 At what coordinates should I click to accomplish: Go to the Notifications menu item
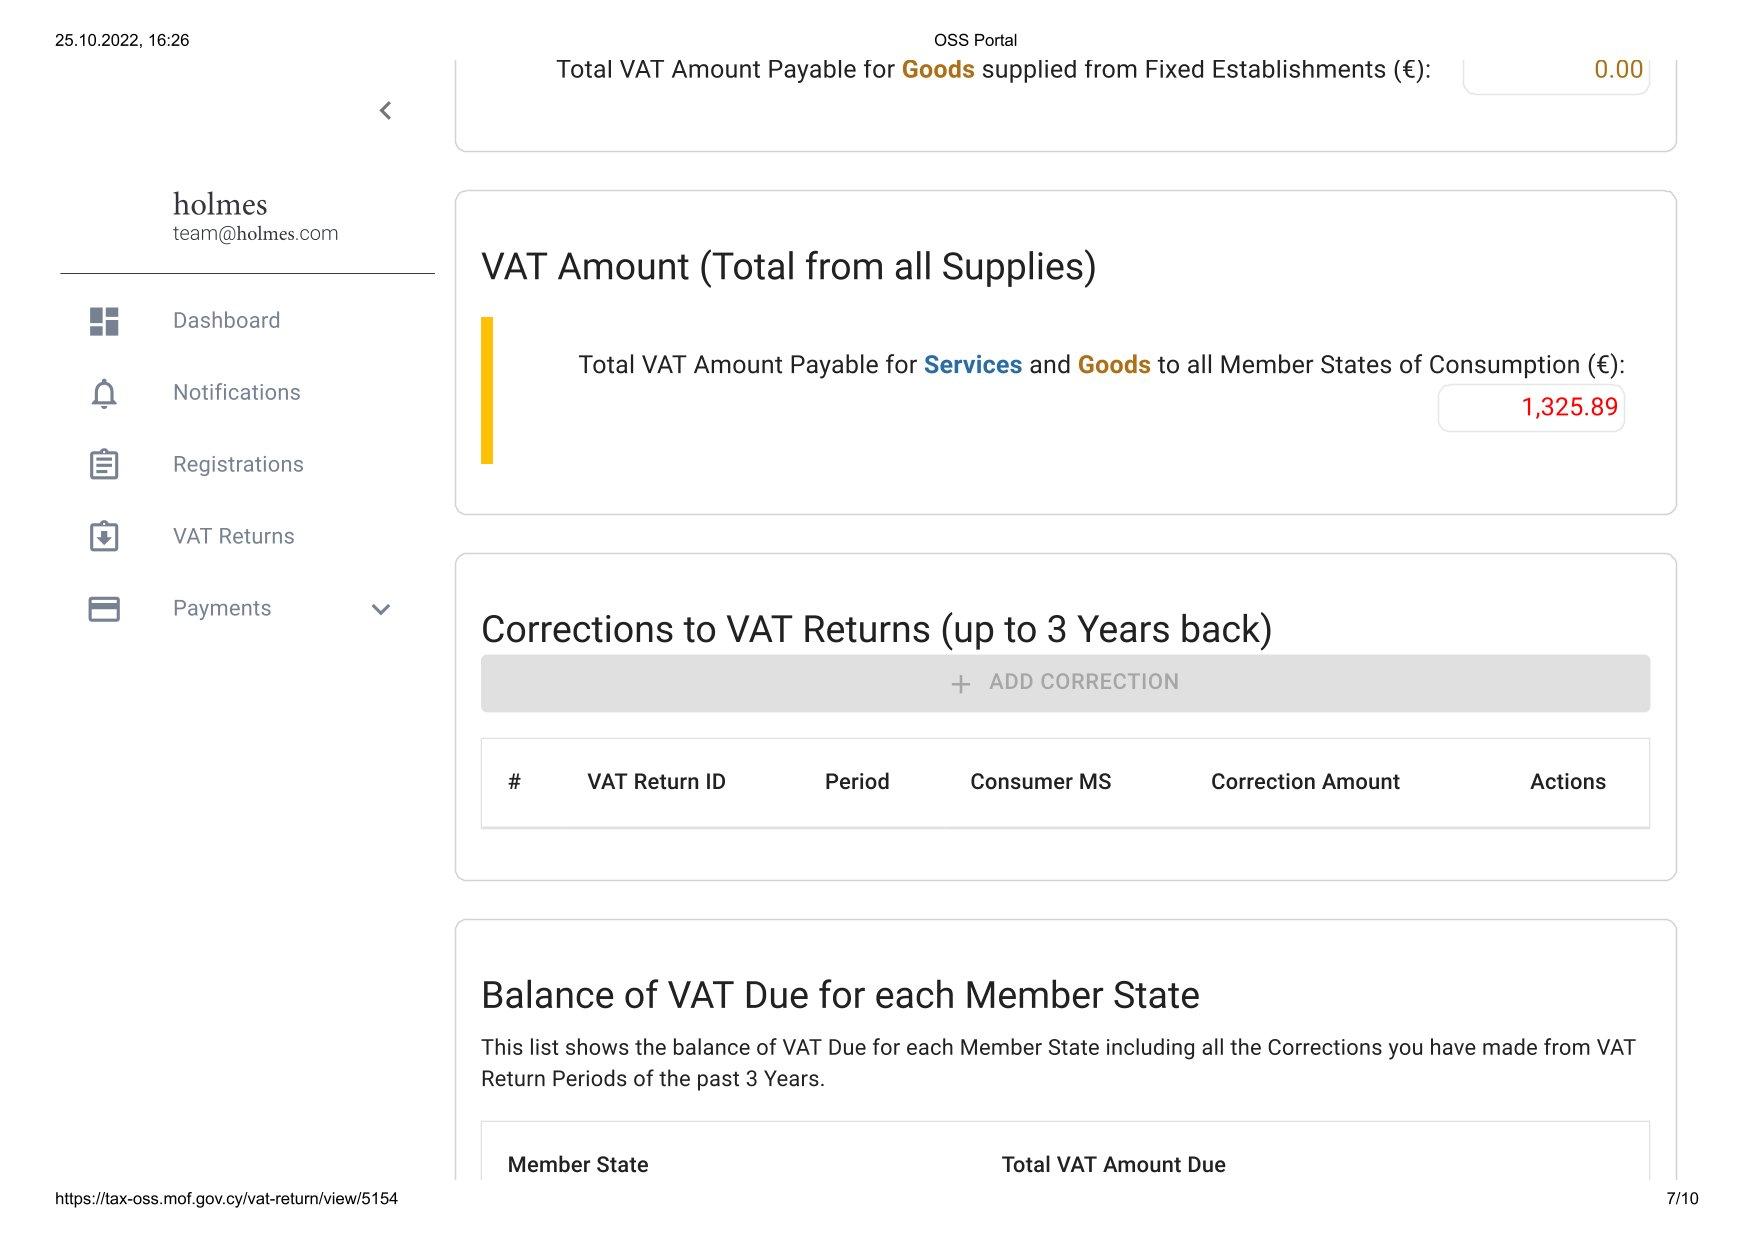(236, 392)
